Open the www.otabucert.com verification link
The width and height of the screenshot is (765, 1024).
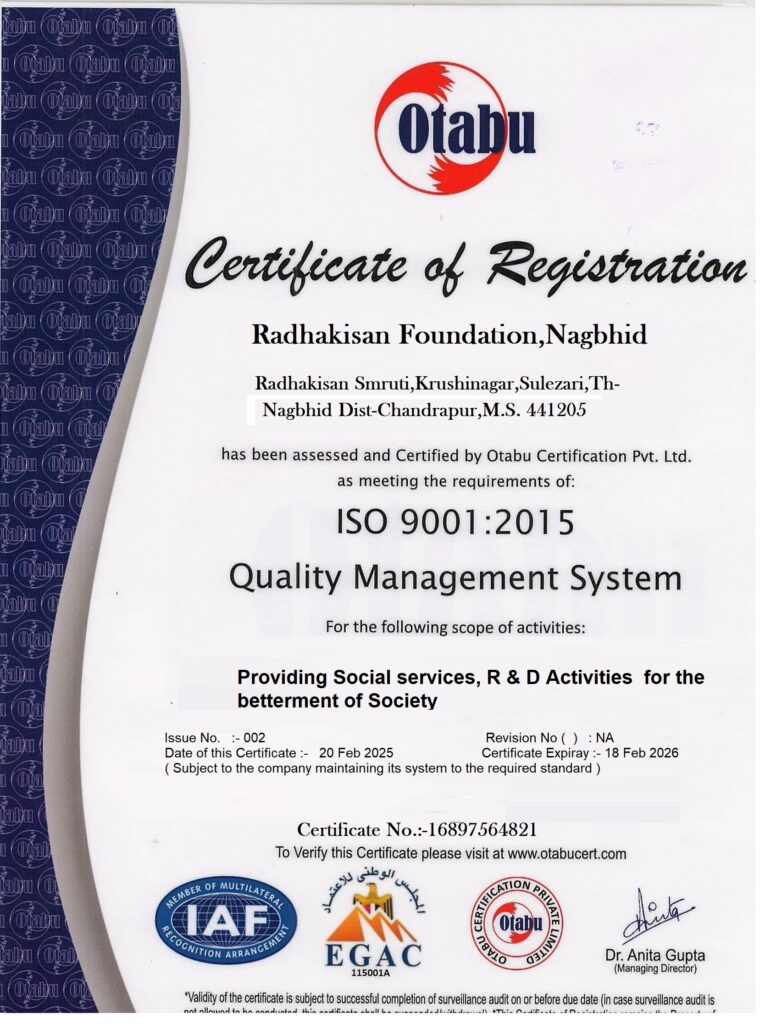coord(566,854)
